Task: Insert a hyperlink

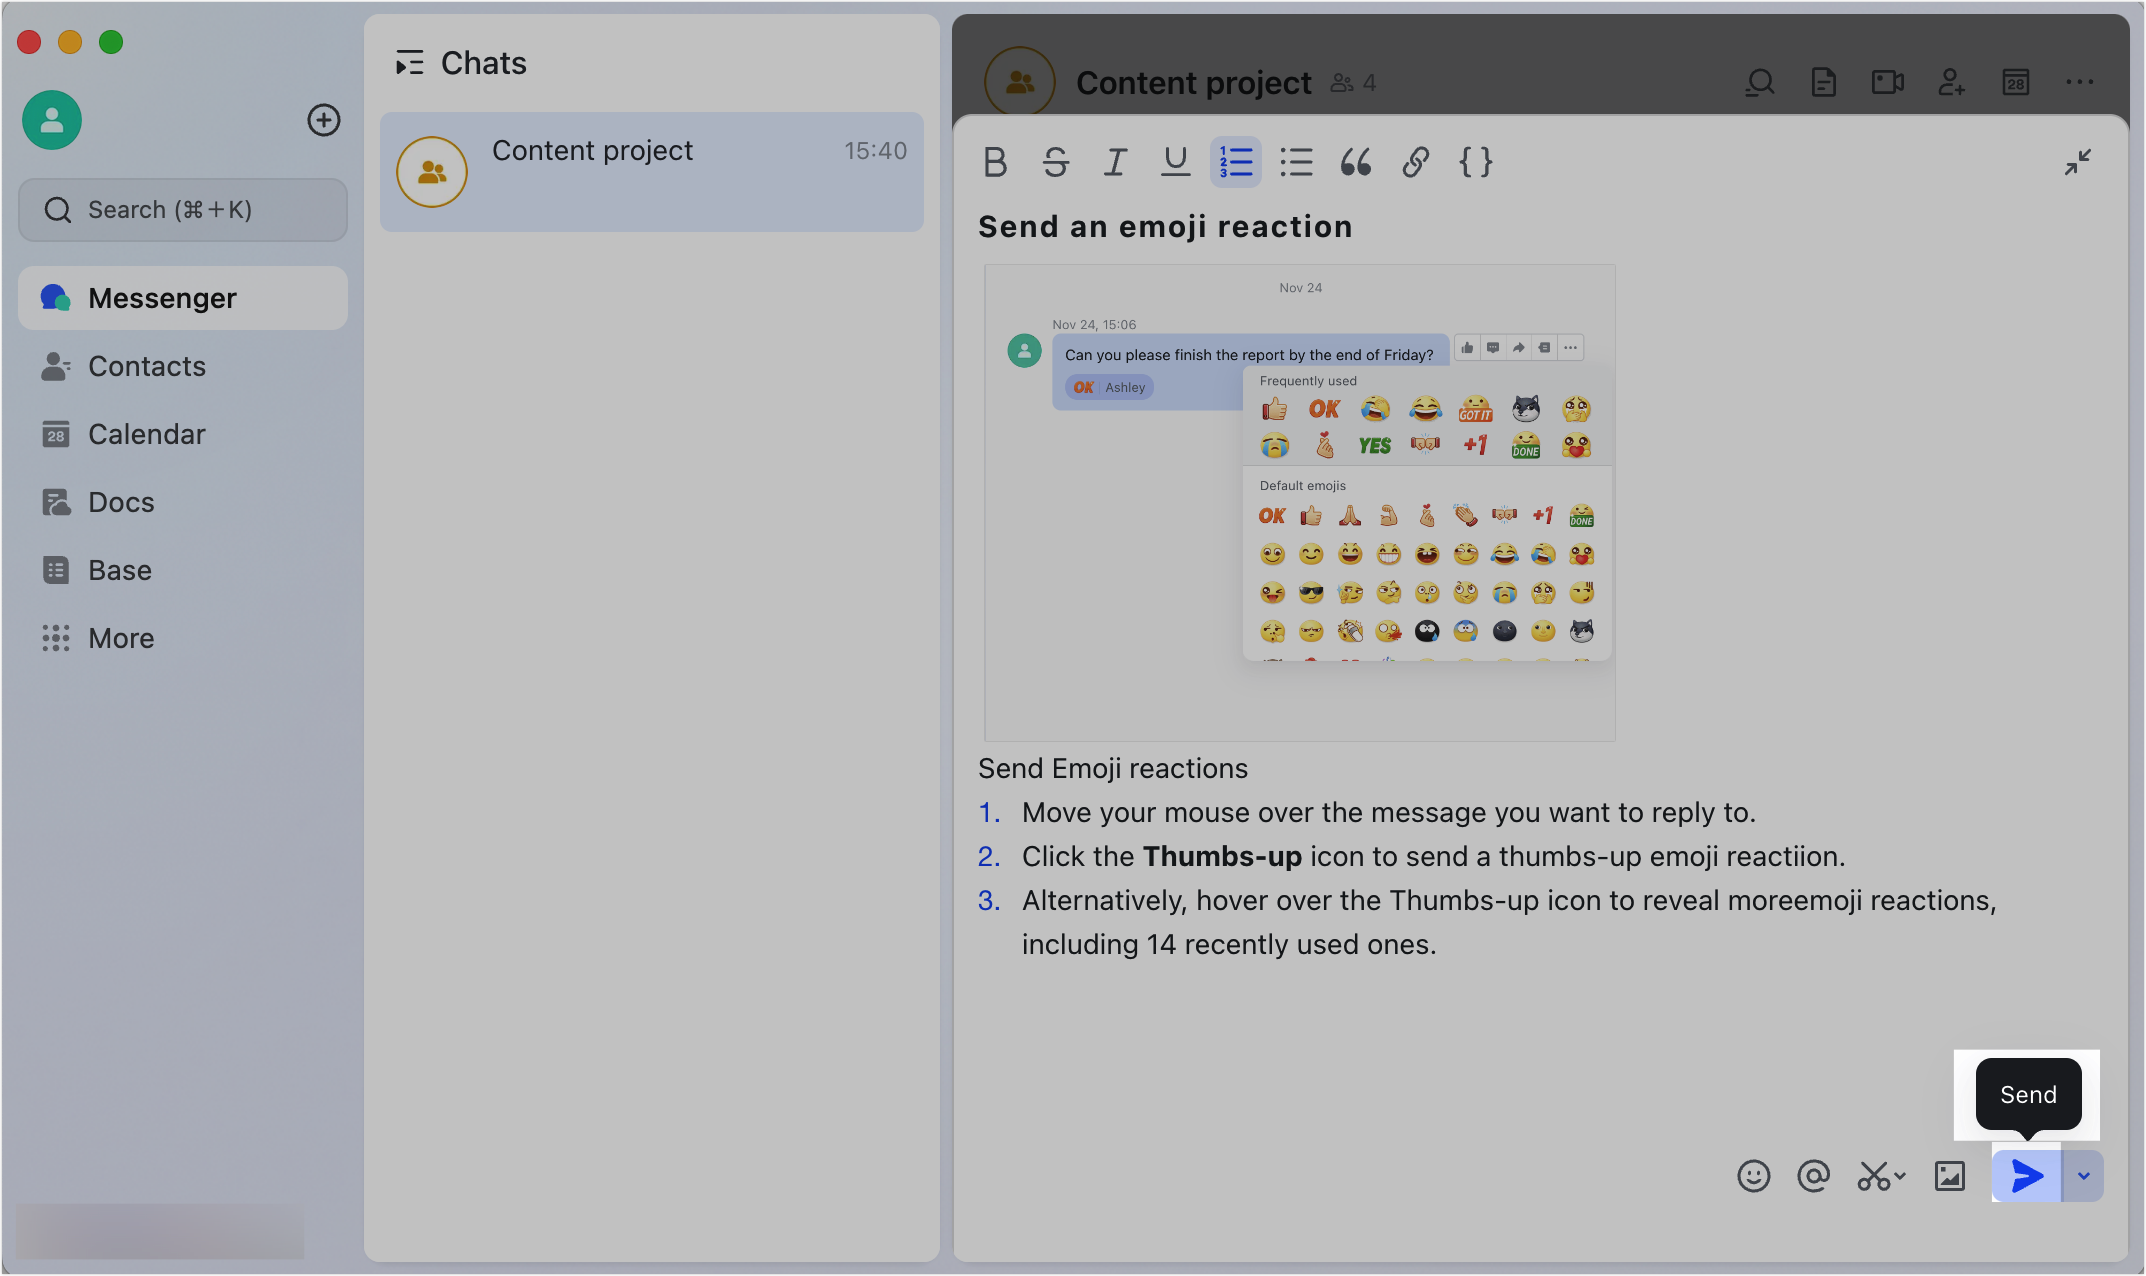Action: pos(1415,162)
